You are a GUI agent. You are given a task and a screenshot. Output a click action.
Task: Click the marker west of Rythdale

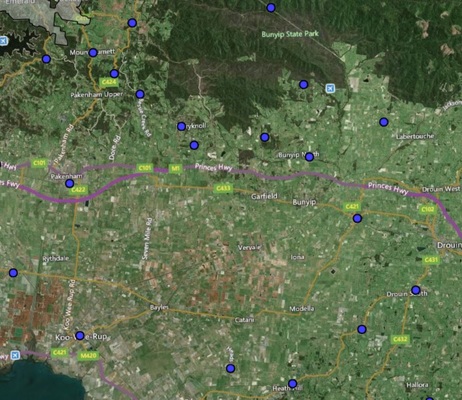pyautogui.click(x=13, y=273)
